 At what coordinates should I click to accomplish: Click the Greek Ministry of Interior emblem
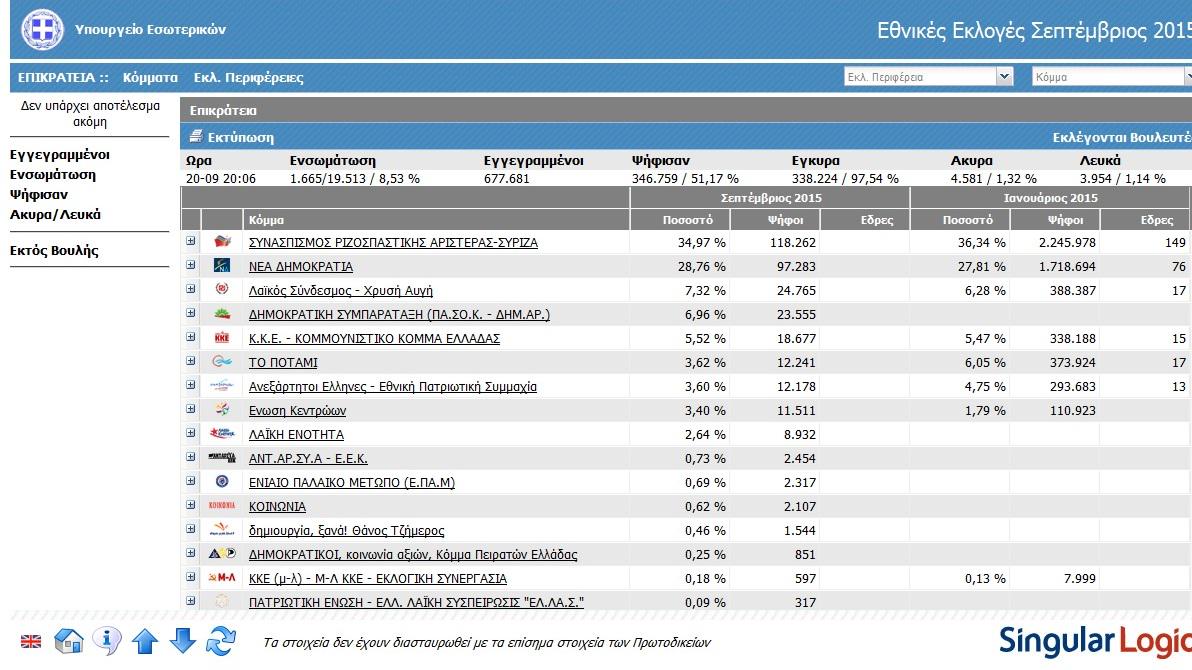43,30
